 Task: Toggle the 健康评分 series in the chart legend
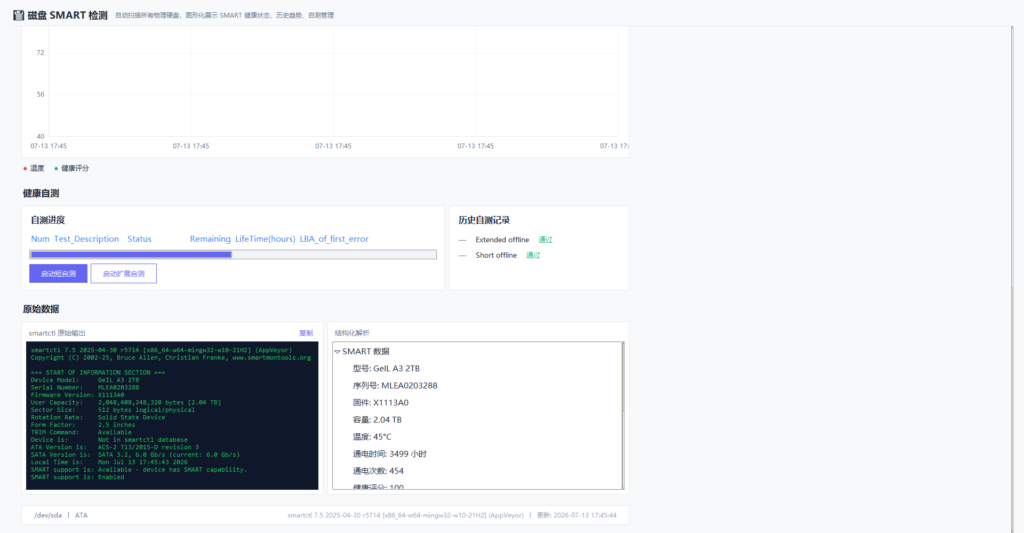[x=72, y=169]
